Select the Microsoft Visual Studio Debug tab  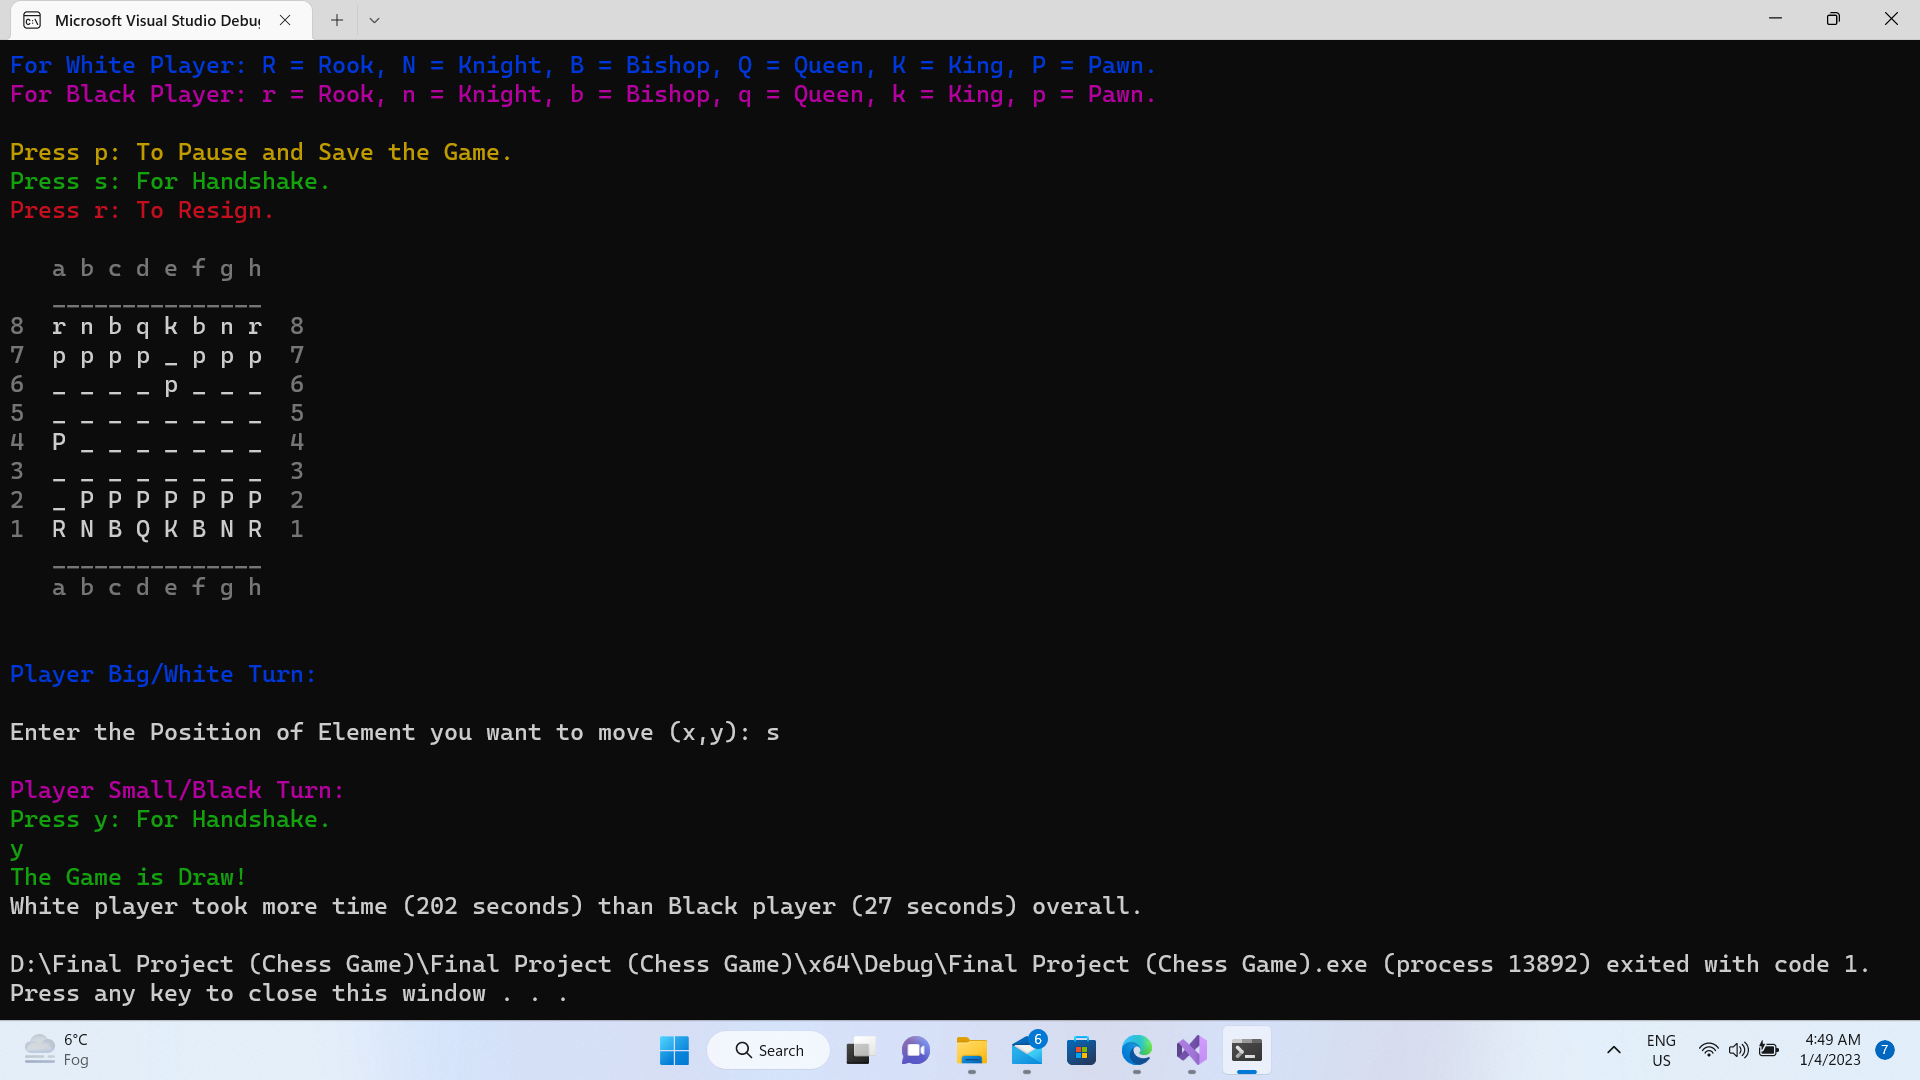156,20
